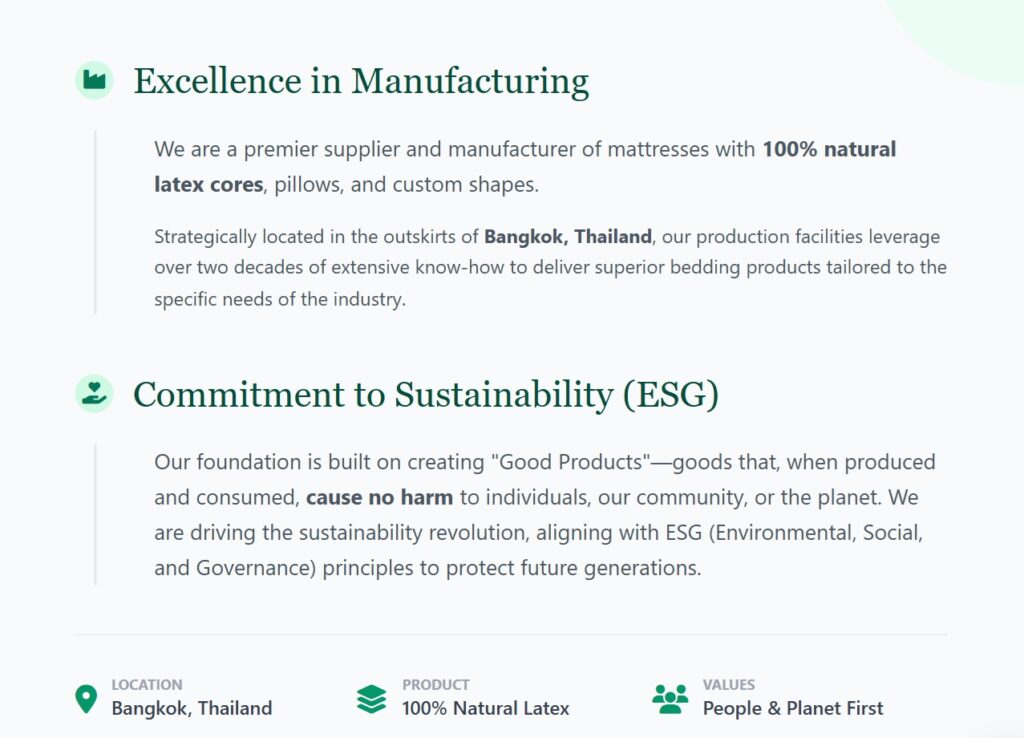Click the green location pin icon

coord(87,698)
